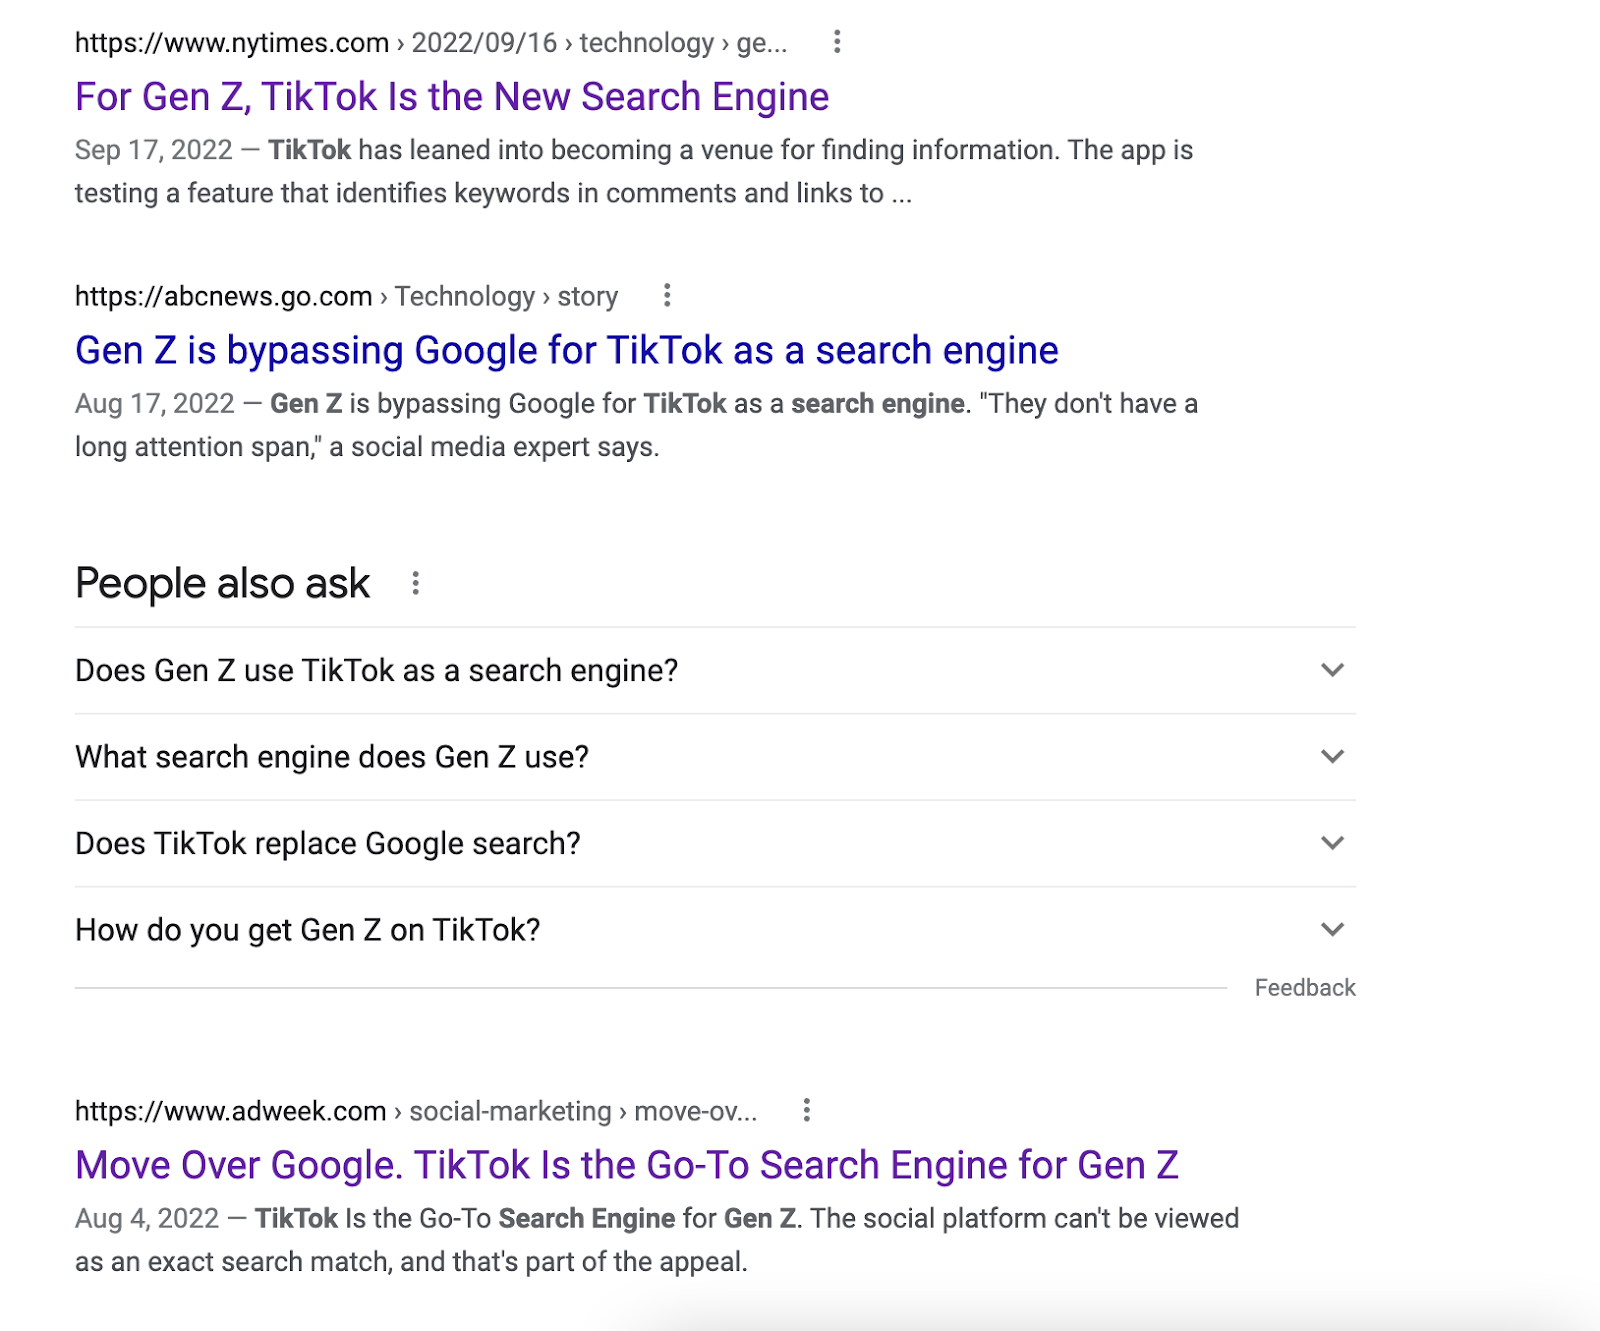Click the "People also ask" heading
Viewport: 1600px width, 1331px height.
pos(223,584)
